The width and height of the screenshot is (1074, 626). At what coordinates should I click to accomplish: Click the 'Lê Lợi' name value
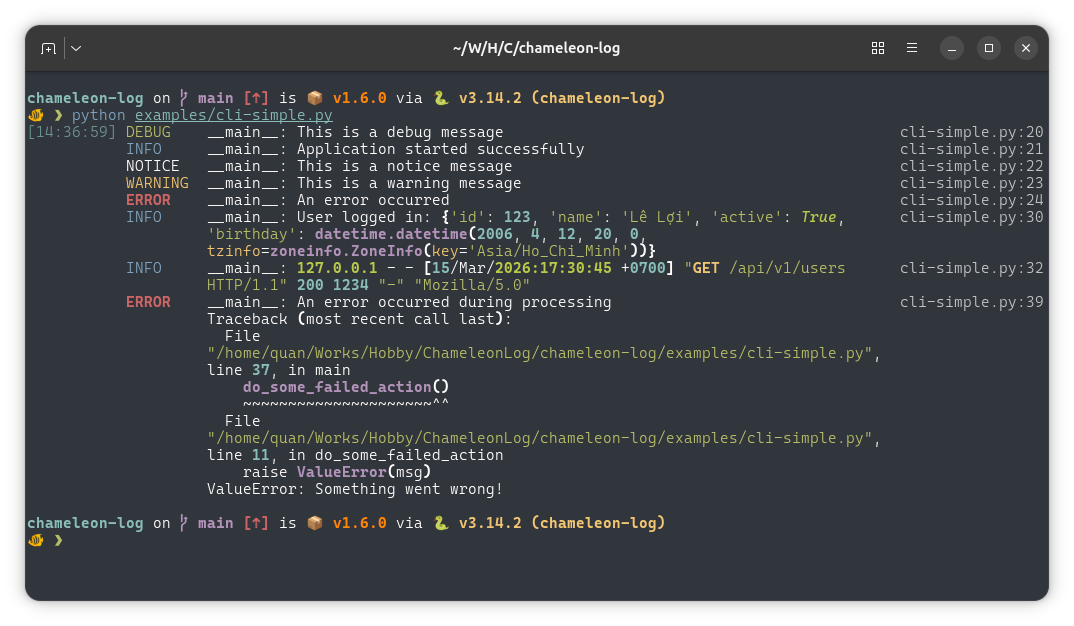(657, 217)
